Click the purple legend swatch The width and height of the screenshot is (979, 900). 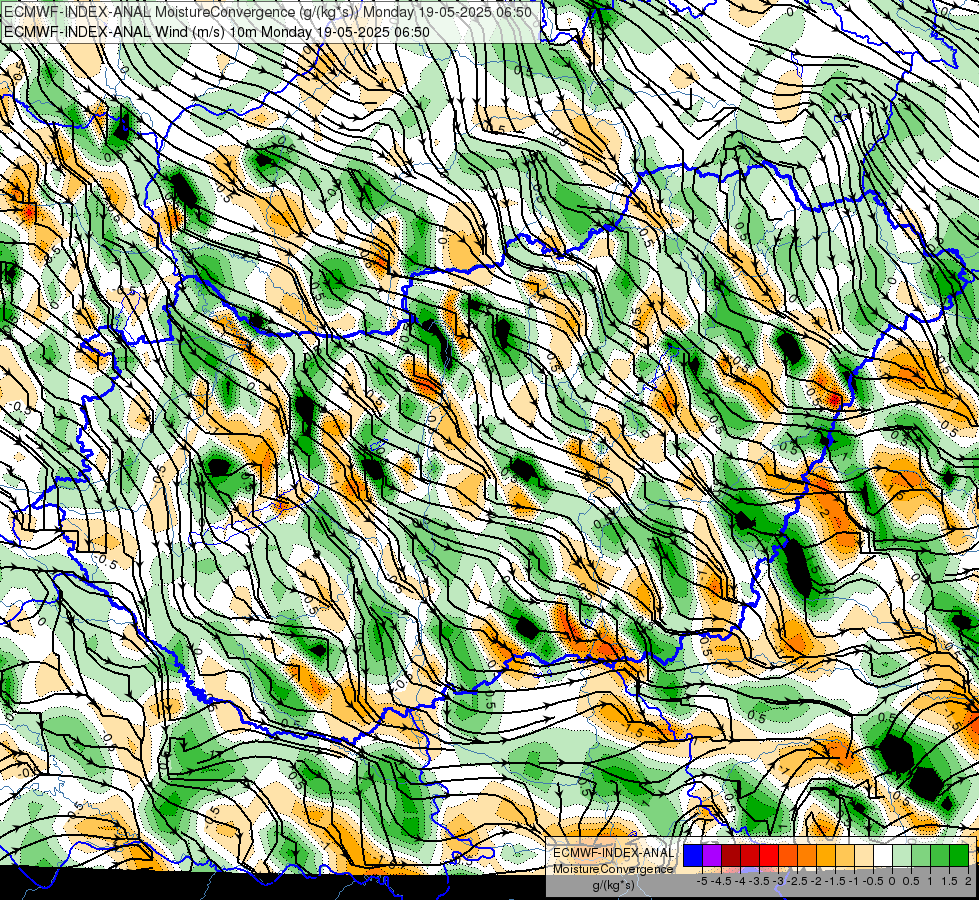(712, 856)
